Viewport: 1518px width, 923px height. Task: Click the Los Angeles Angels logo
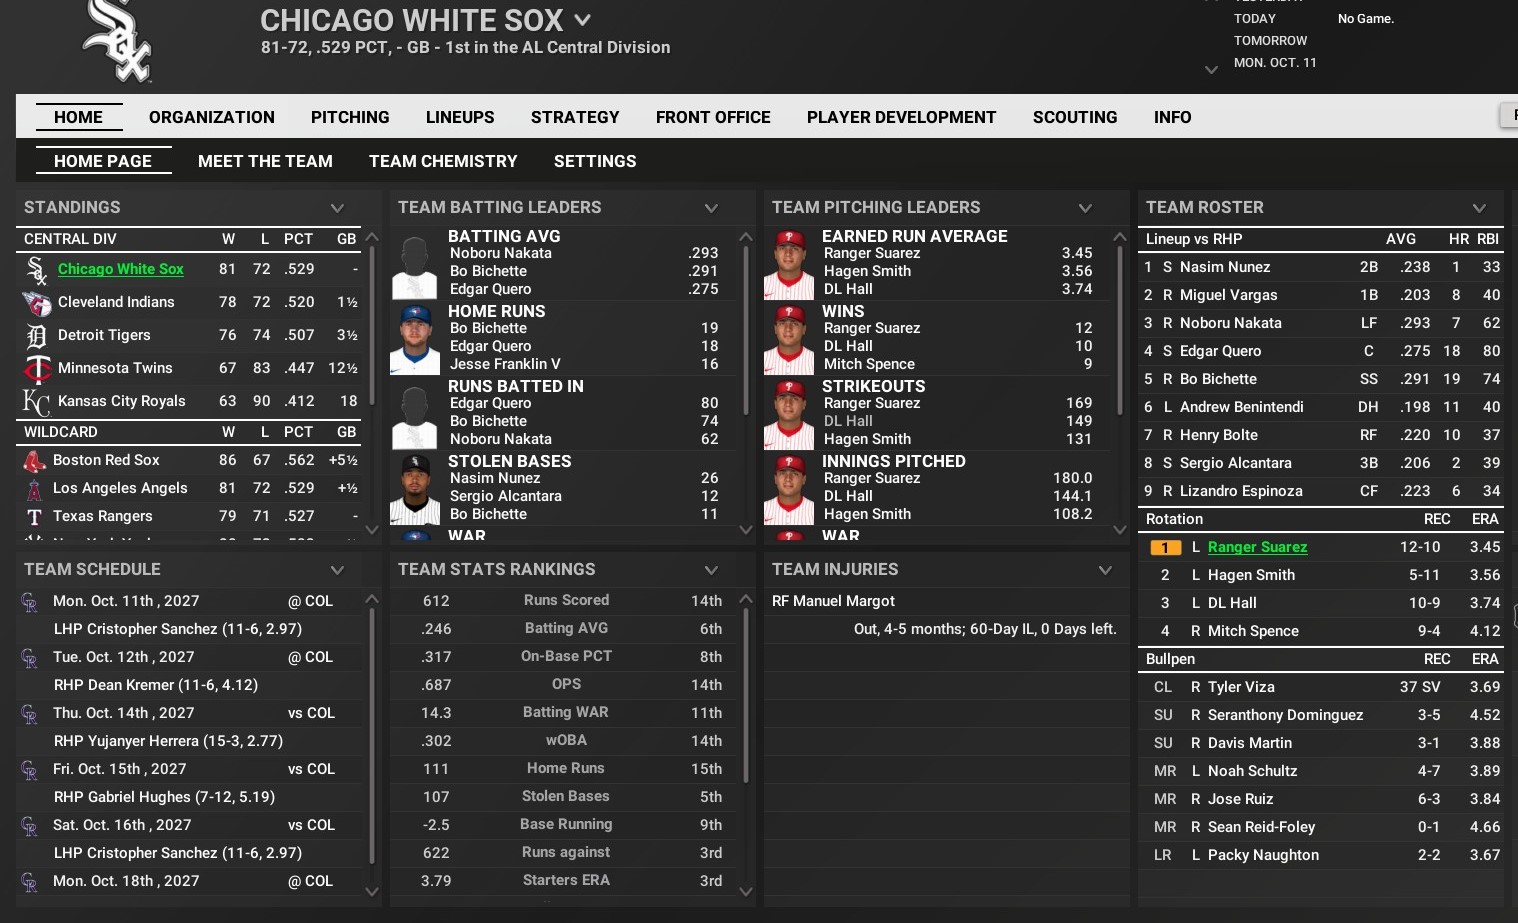34,489
